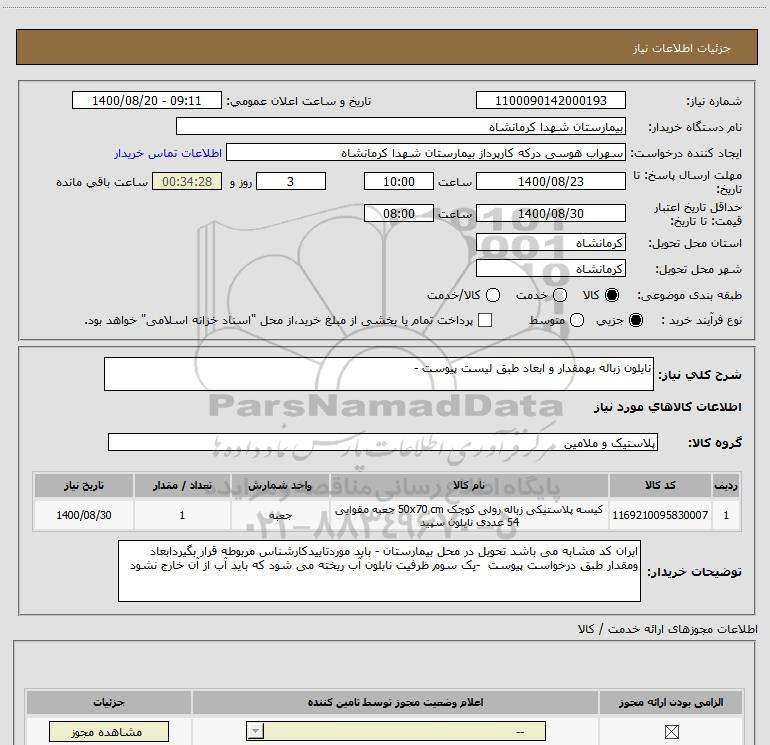This screenshot has height=745, width=770.
Task: Click the unit cell جعبه
Action: click(280, 515)
